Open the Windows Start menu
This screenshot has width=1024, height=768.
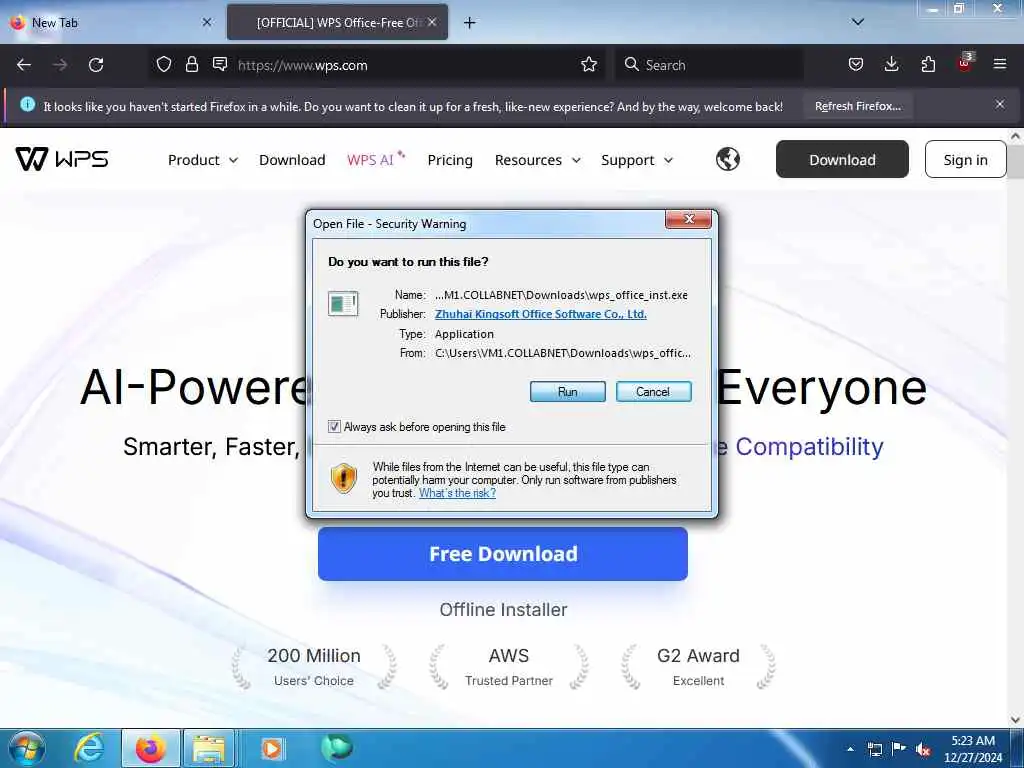click(x=27, y=748)
